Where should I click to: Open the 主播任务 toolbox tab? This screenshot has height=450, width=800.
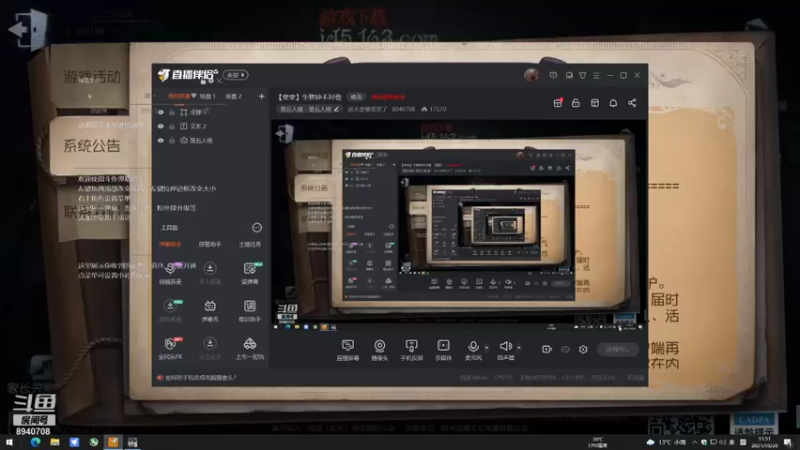pos(249,244)
